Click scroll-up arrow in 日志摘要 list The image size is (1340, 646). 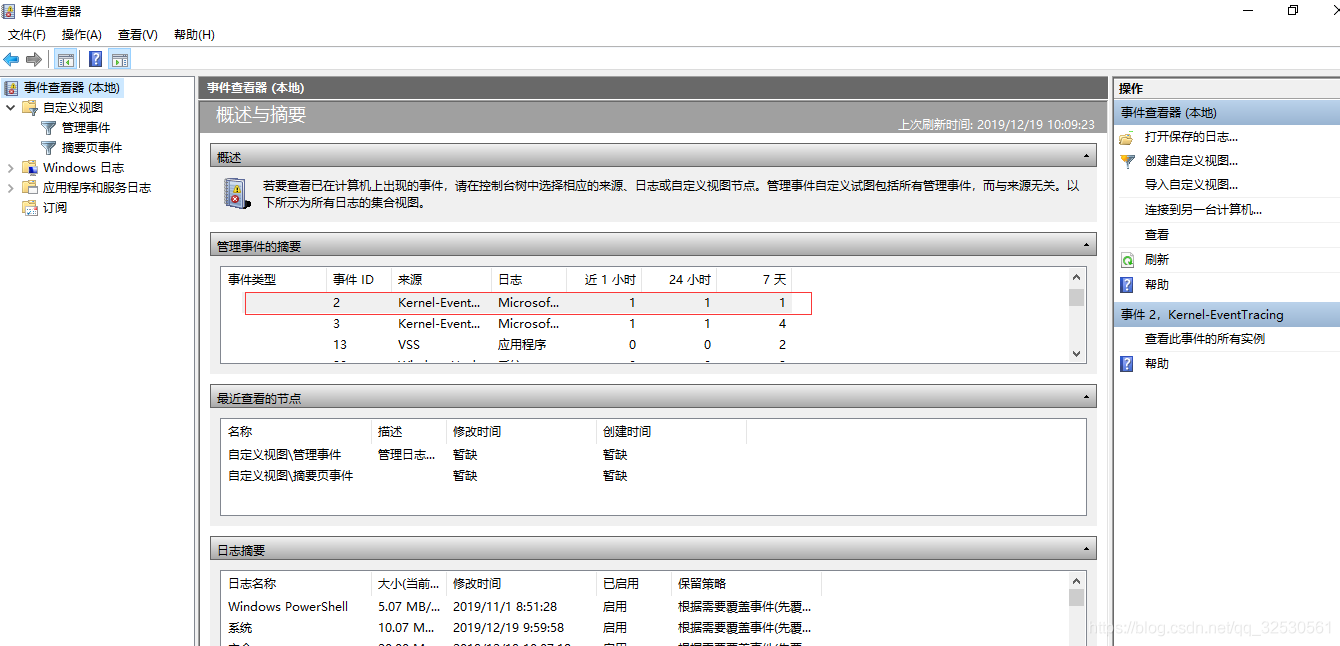[1076, 581]
